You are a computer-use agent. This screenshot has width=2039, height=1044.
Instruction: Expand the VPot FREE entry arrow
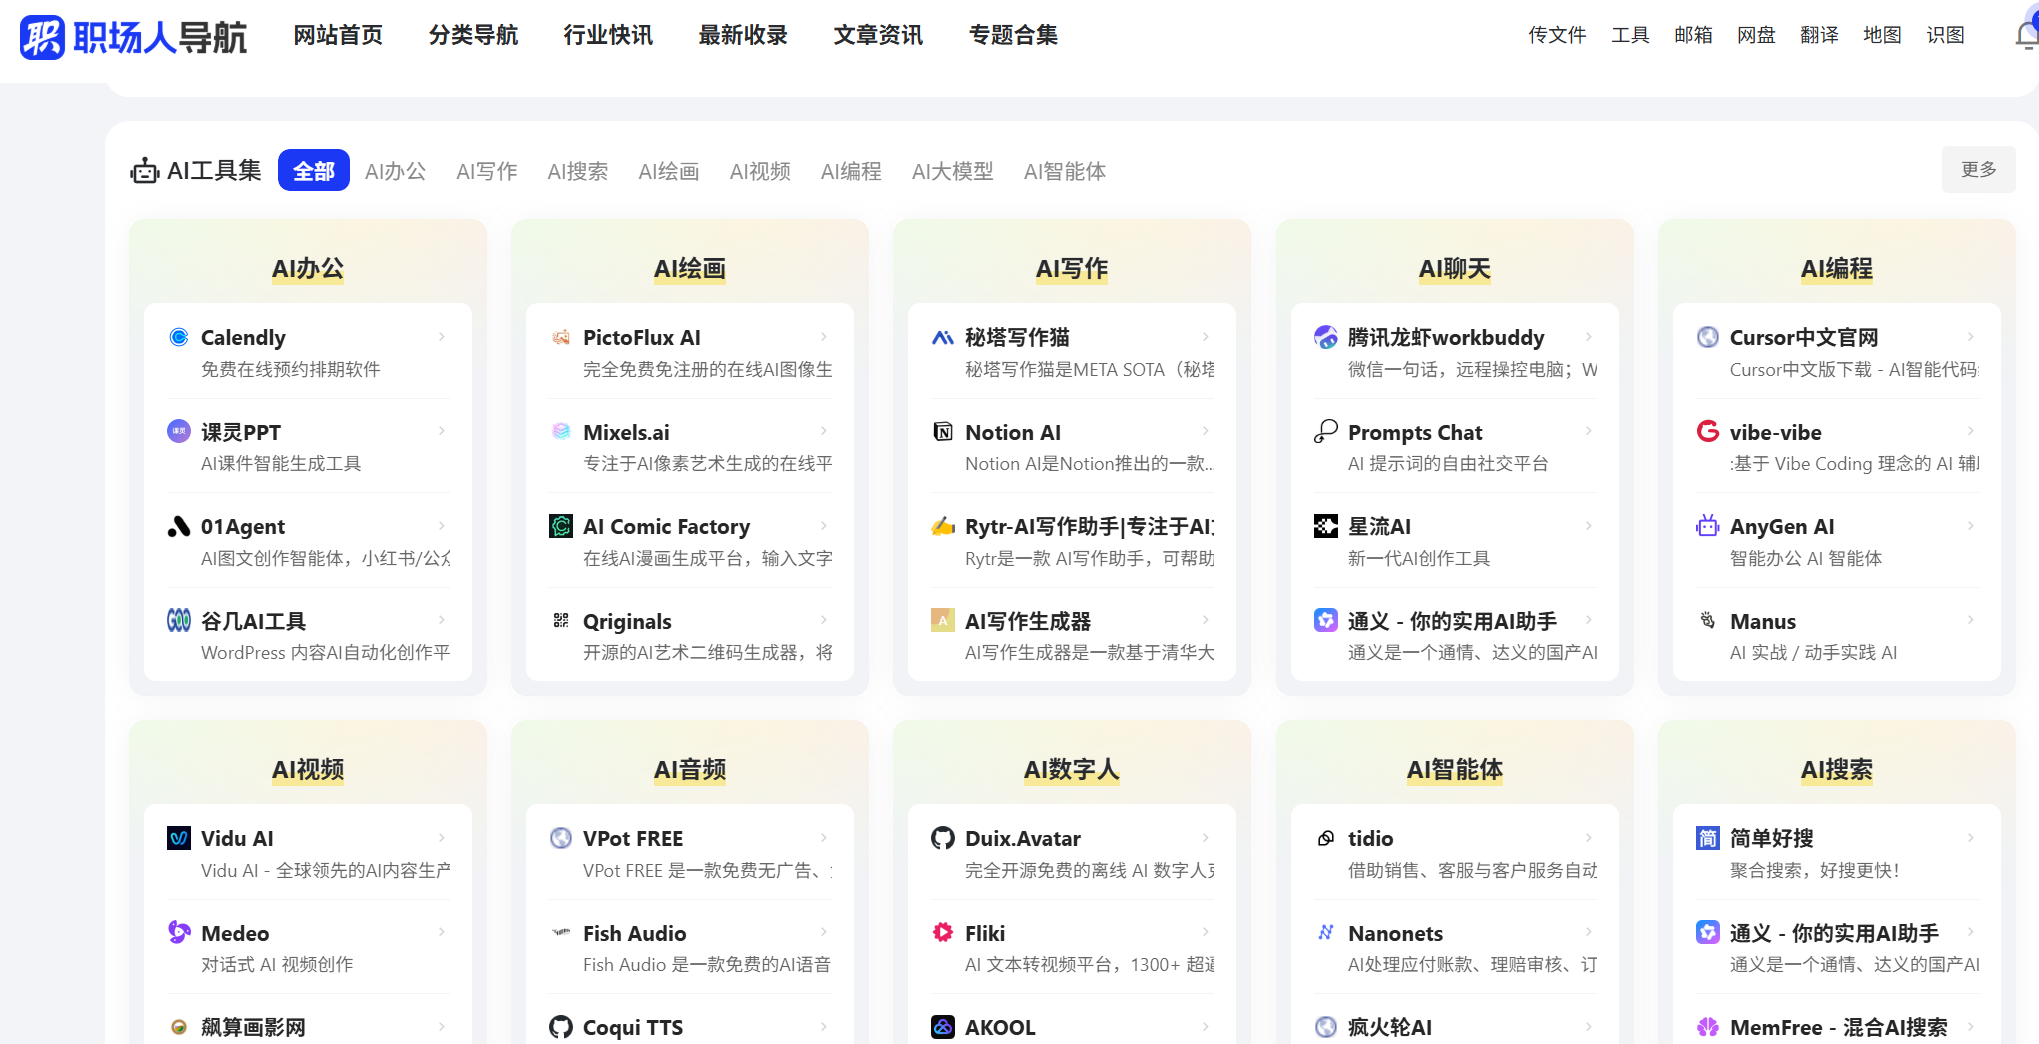[x=824, y=838]
